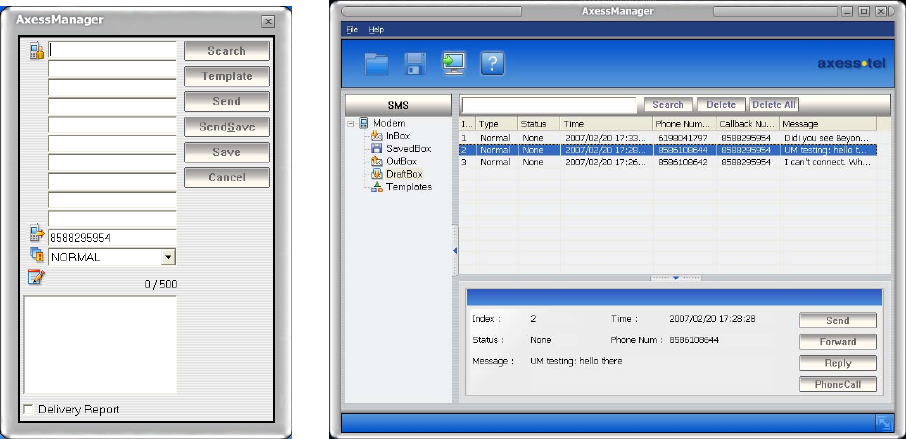The image size is (906, 439).
Task: Select DraftBox in the SMS tree
Action: [x=404, y=174]
